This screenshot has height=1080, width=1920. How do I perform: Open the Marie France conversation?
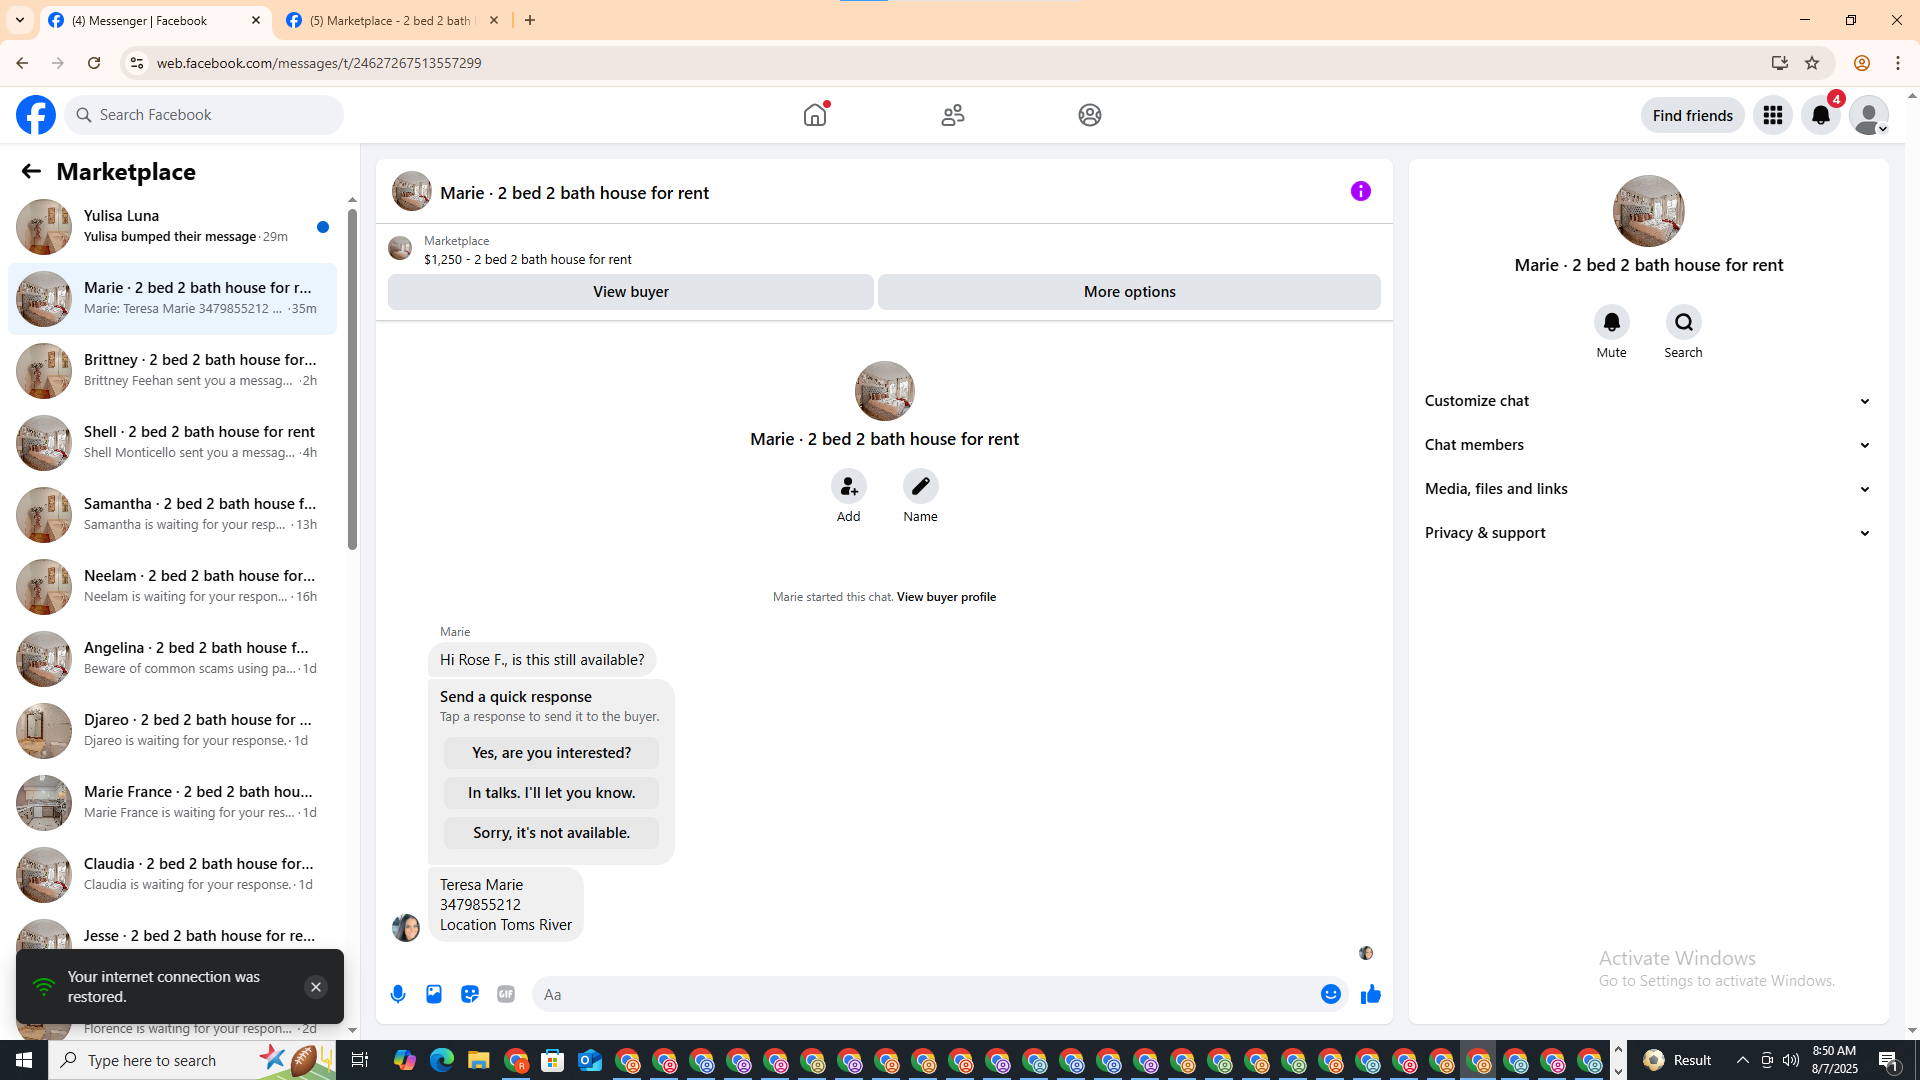click(172, 803)
